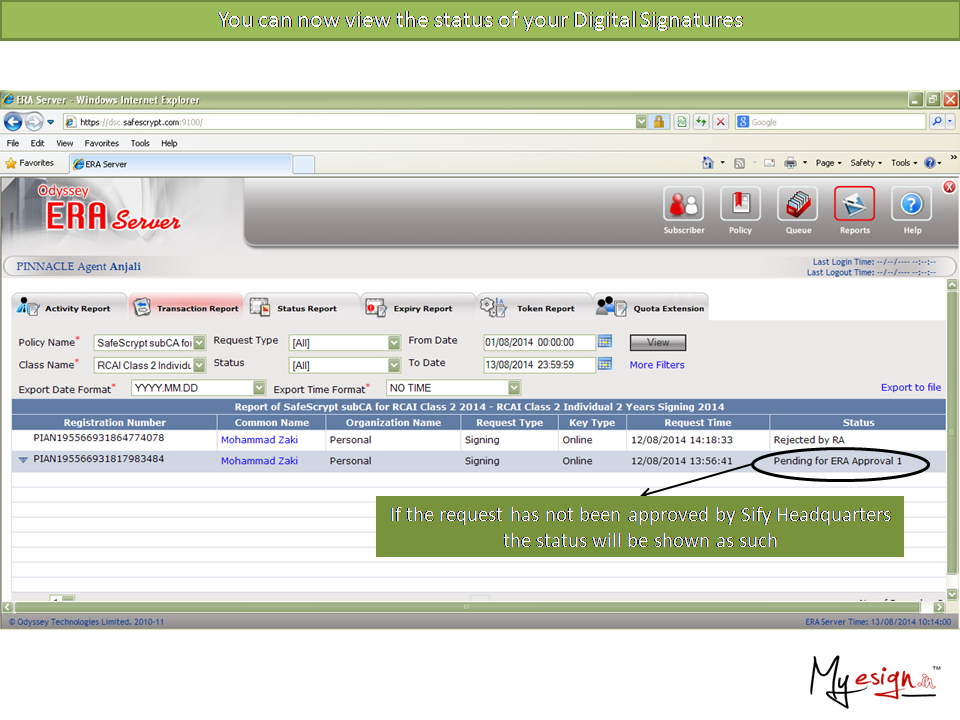Open the Help icon
960x720 pixels.
tap(911, 205)
